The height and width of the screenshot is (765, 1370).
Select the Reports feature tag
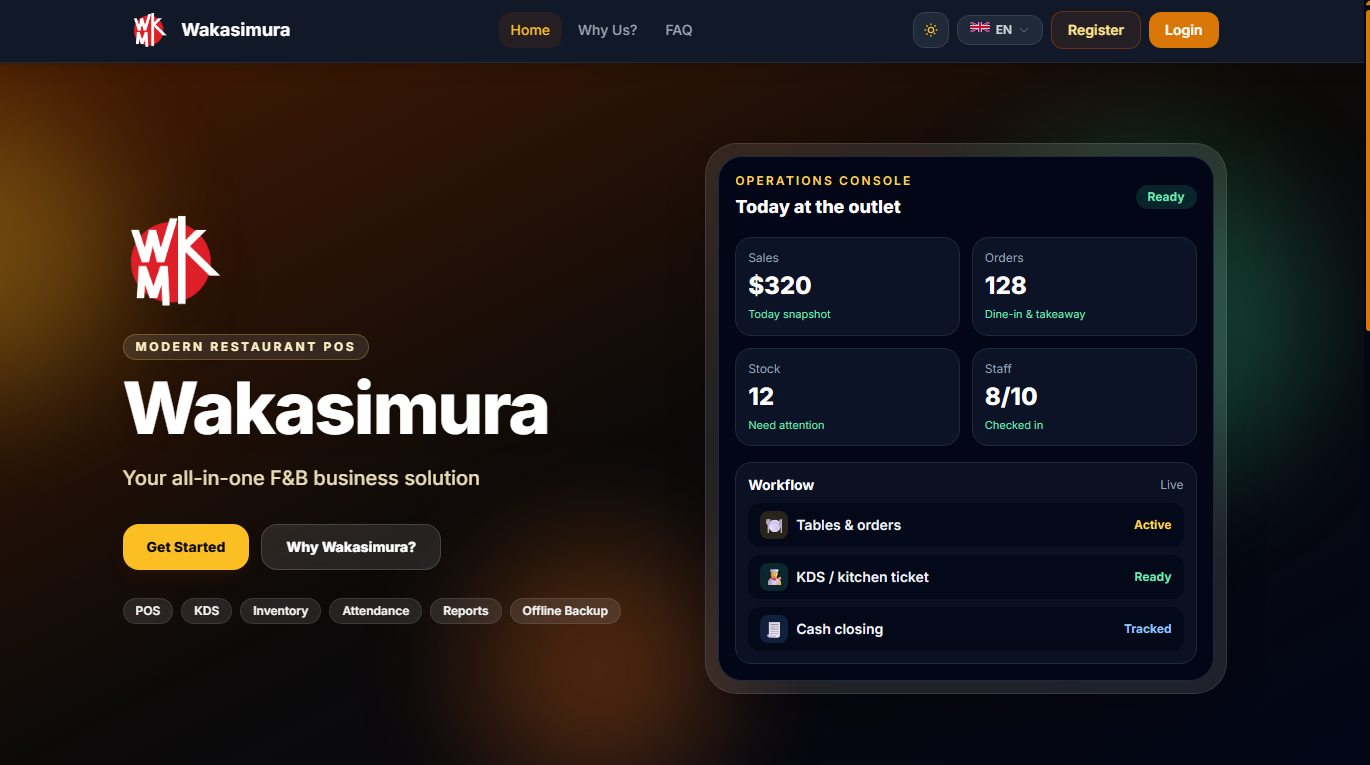point(466,611)
